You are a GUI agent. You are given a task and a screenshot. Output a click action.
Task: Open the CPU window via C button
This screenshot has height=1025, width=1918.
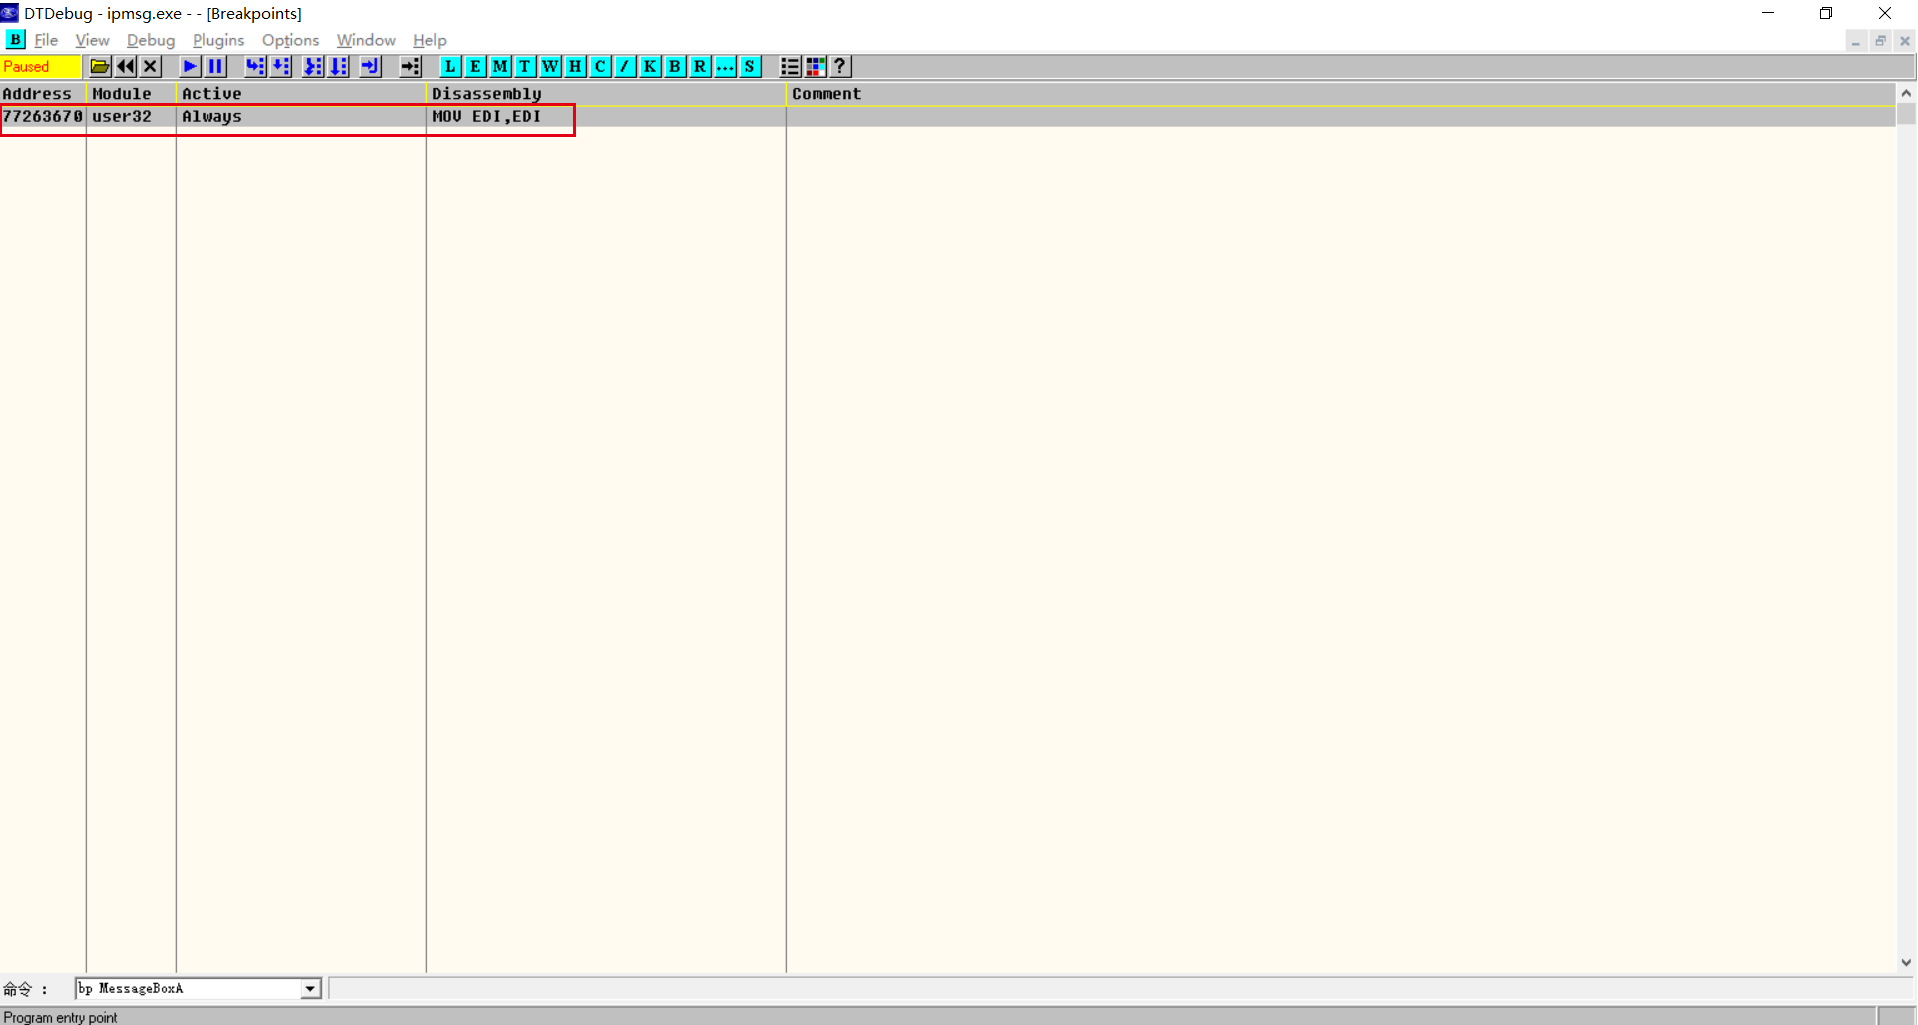click(600, 67)
